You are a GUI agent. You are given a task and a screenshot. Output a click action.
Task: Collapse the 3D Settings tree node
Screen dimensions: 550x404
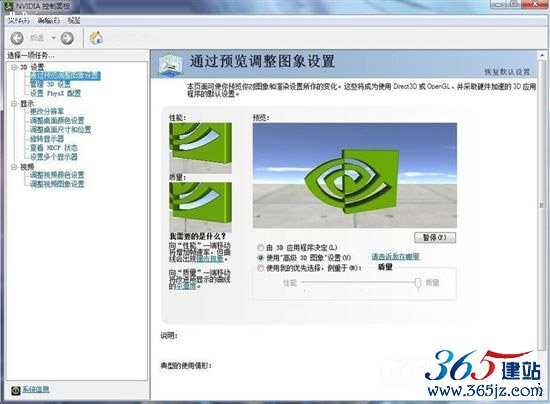click(14, 67)
